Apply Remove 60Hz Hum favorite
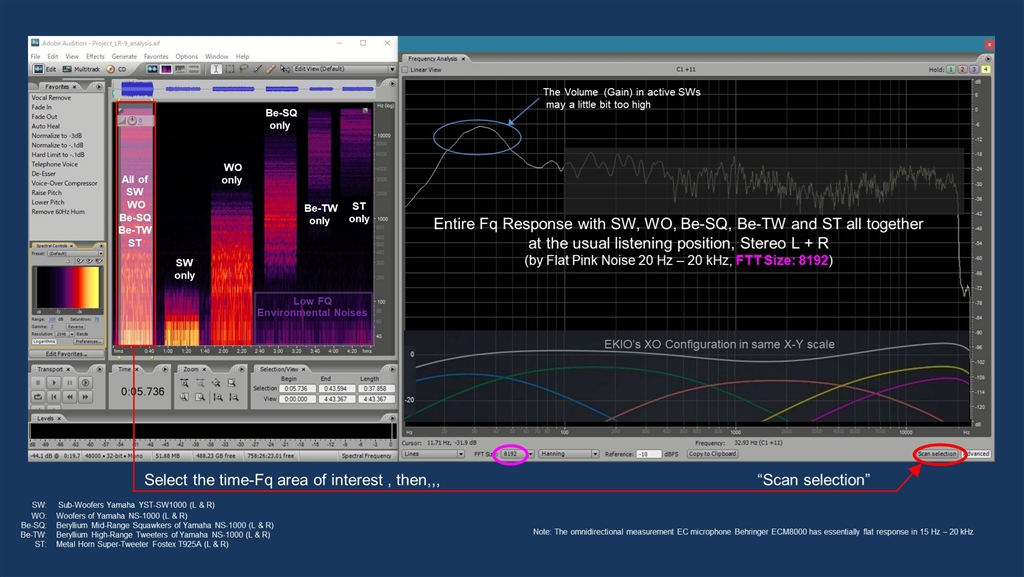The image size is (1024, 577). (x=57, y=212)
